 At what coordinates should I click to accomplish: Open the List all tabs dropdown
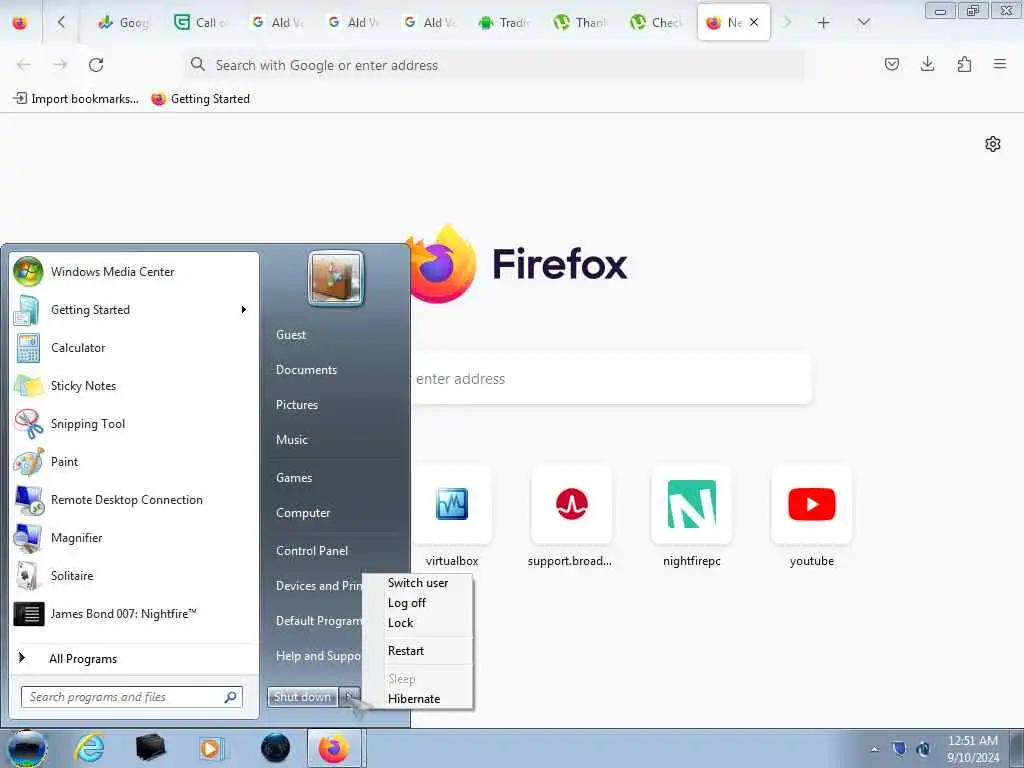[x=863, y=23]
